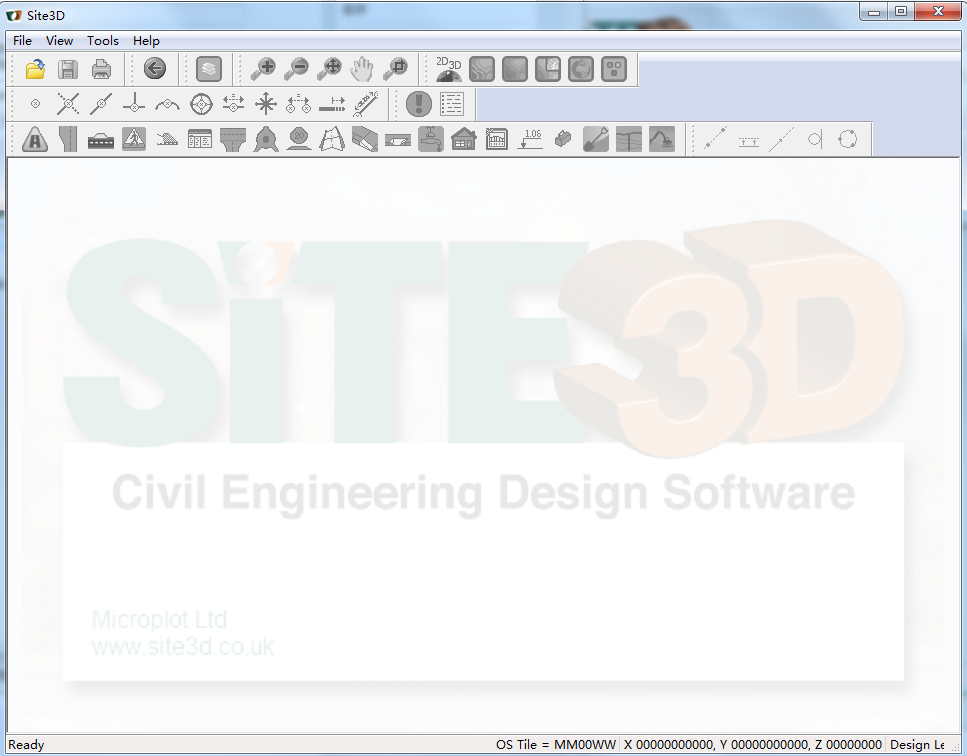Screen dimensions: 967x756
Task: Click the map with photo overlay icon
Action: [x=548, y=68]
